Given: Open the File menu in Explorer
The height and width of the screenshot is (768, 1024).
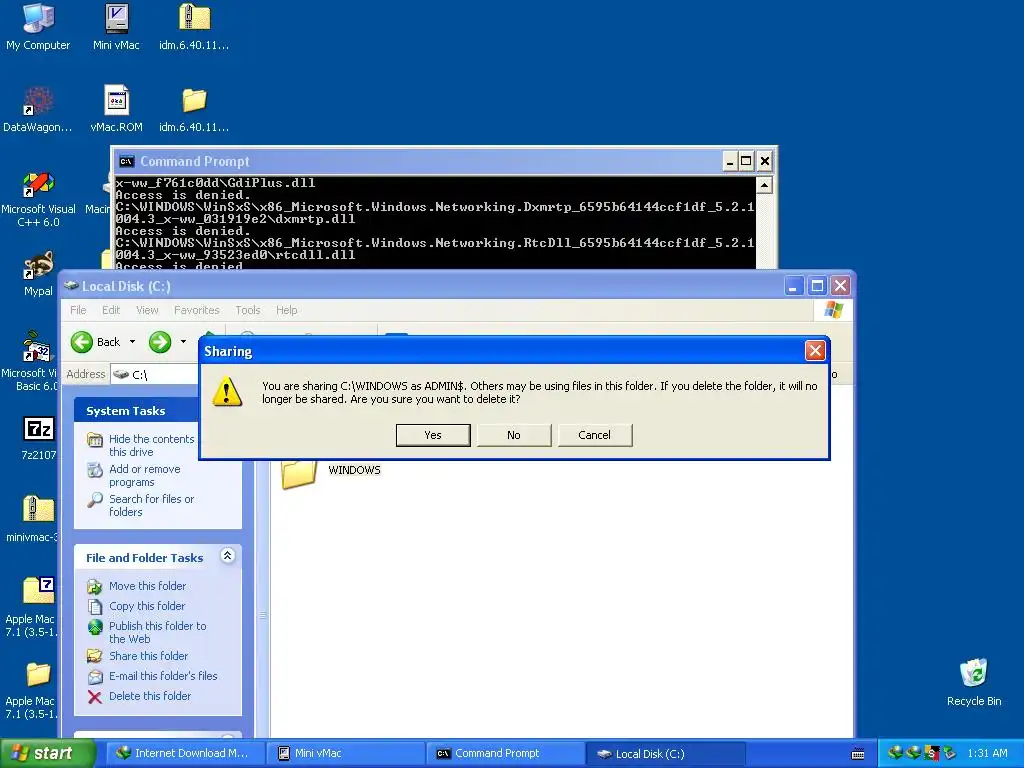Looking at the screenshot, I should [78, 310].
